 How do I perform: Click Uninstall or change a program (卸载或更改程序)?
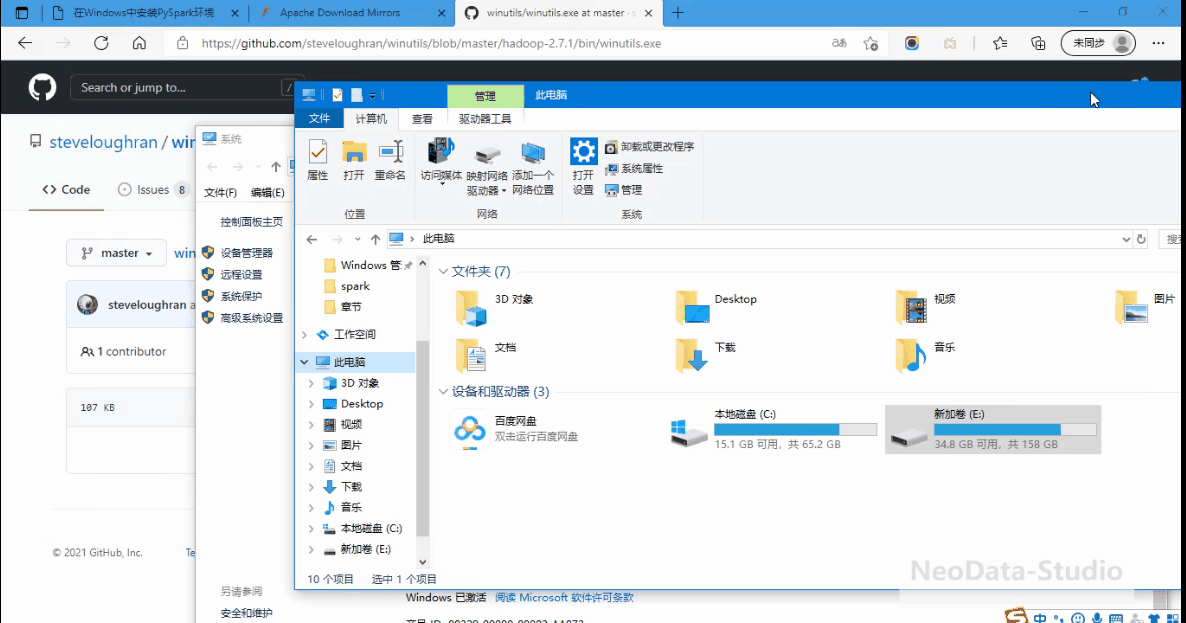tap(650, 147)
